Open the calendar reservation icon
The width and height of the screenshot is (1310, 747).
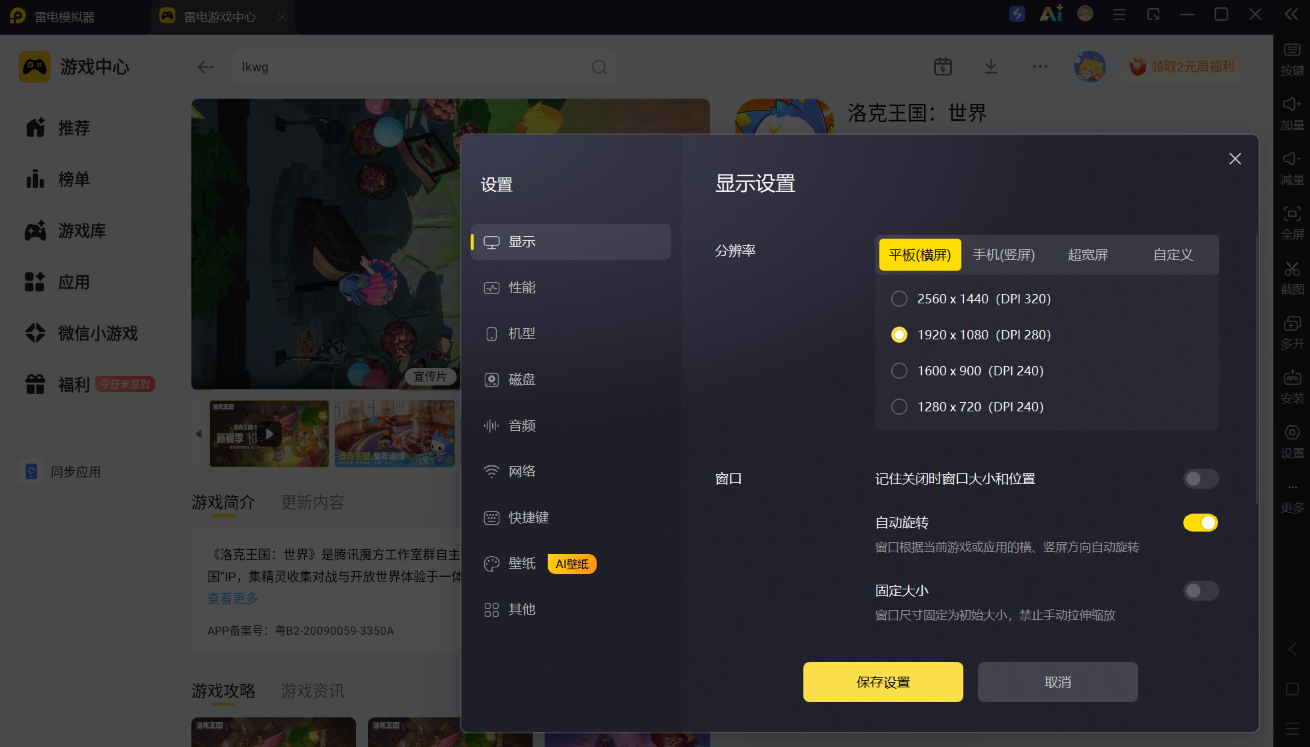(943, 67)
